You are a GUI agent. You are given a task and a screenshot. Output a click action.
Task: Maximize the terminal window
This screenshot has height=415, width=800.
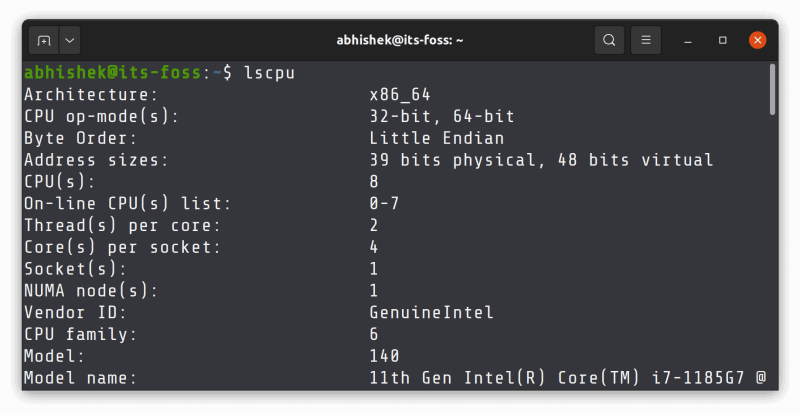coord(723,41)
